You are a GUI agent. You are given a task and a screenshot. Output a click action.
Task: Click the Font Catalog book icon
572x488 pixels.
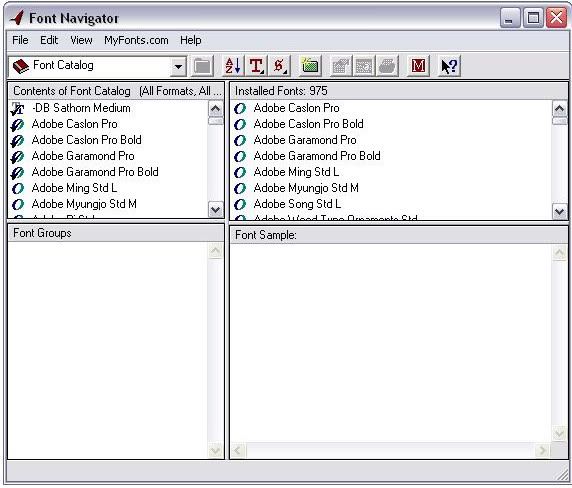21,66
